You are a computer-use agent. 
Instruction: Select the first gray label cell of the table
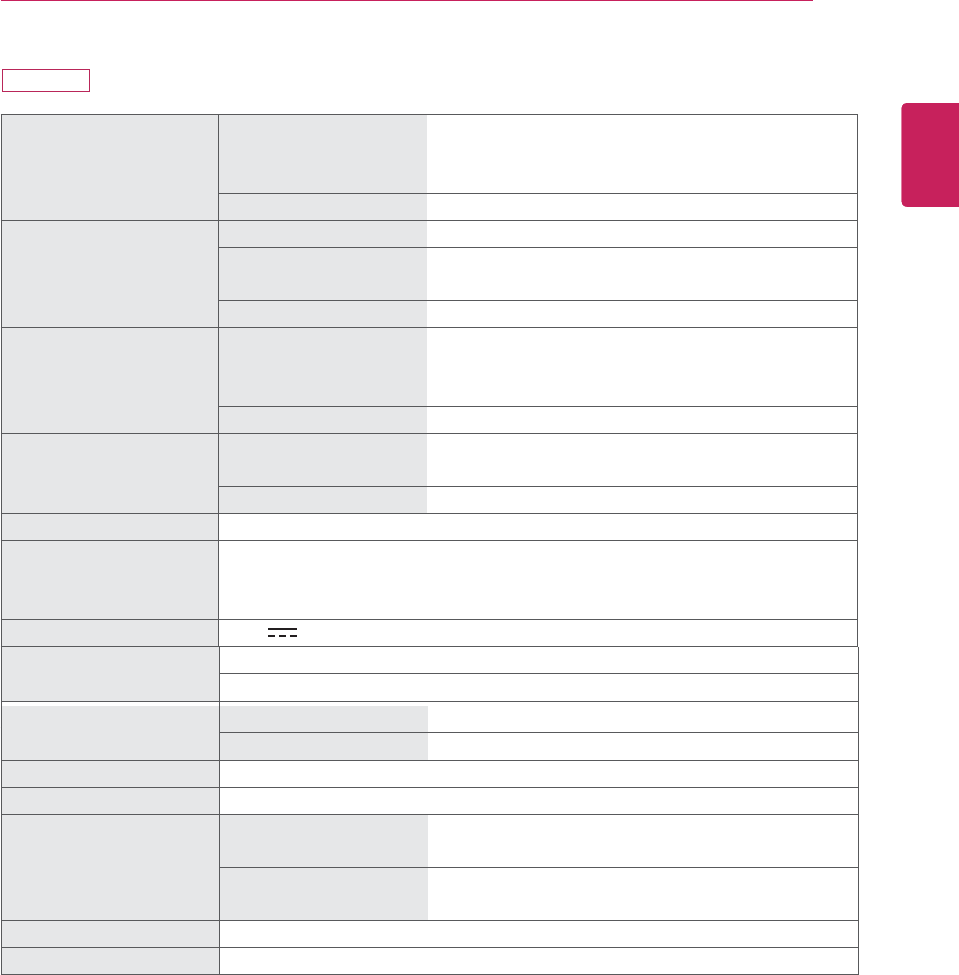tap(110, 167)
